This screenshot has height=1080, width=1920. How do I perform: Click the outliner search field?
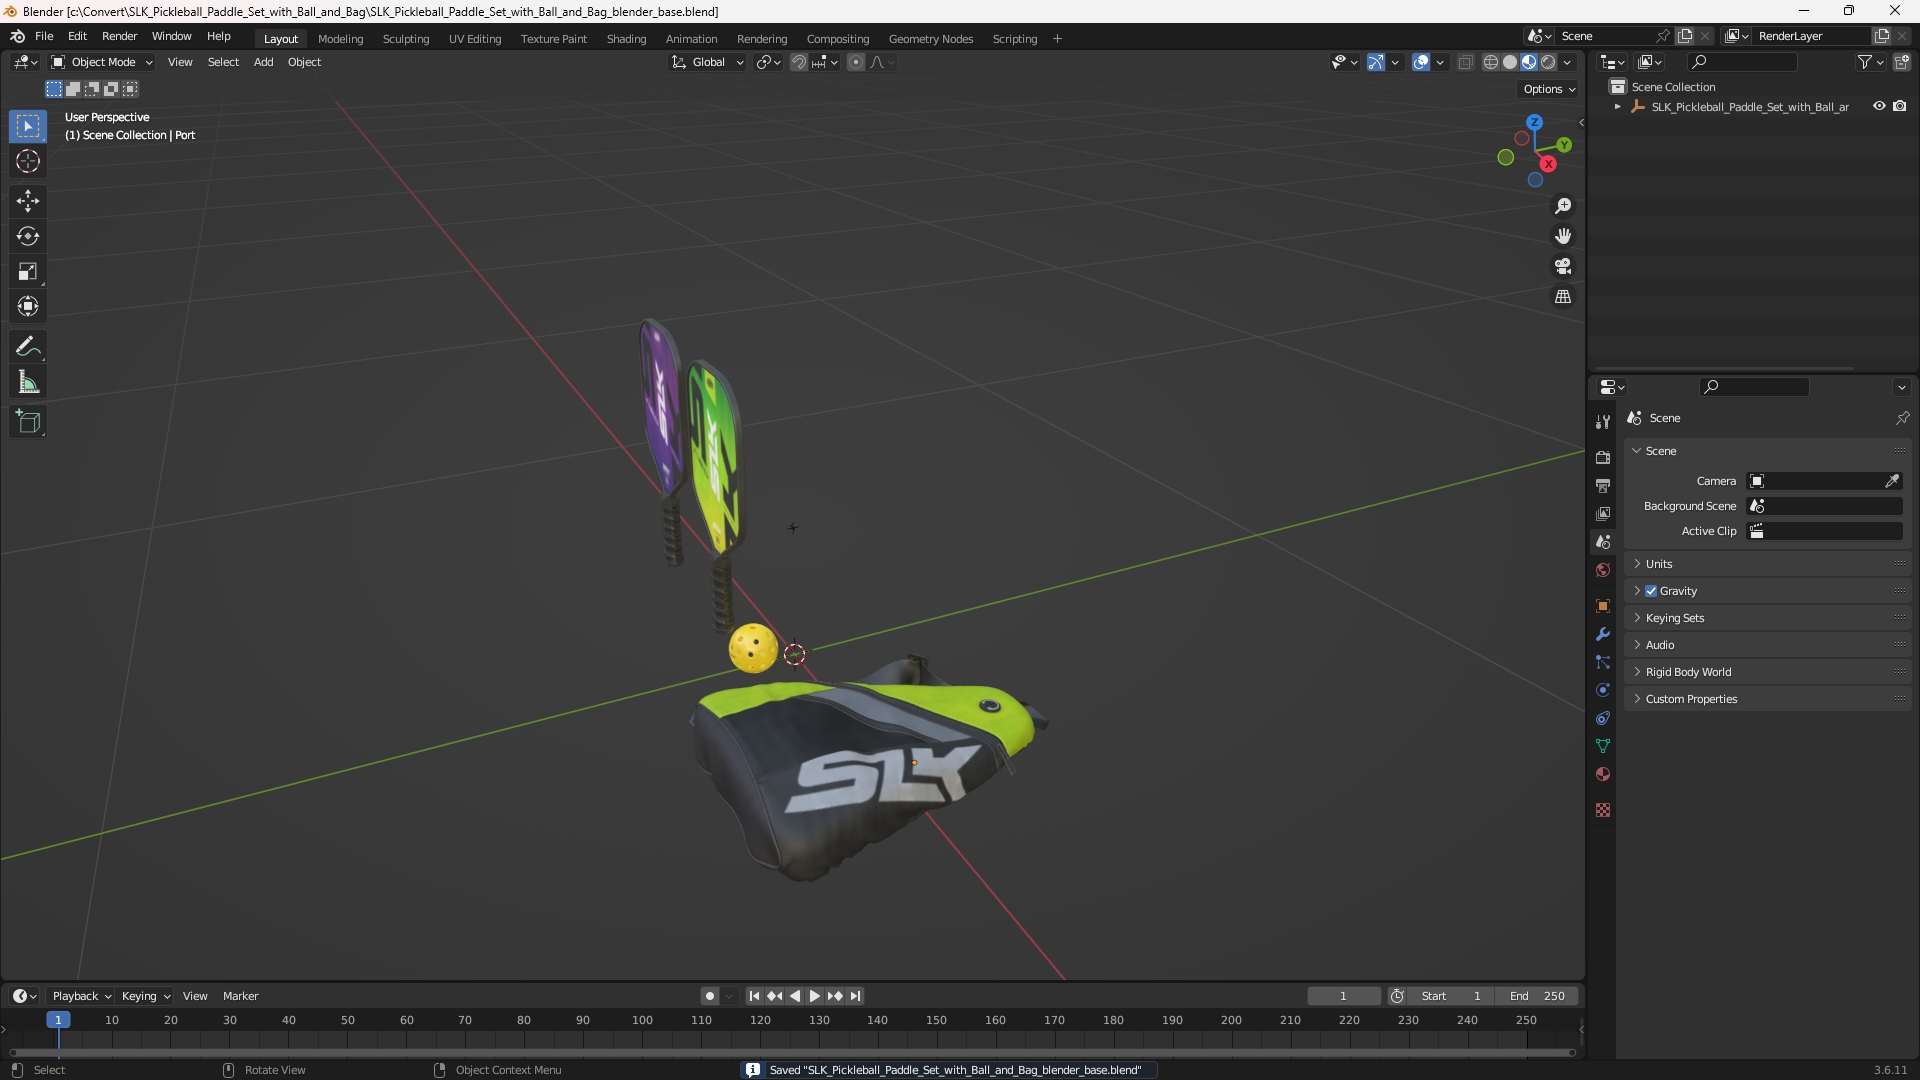pyautogui.click(x=1741, y=62)
